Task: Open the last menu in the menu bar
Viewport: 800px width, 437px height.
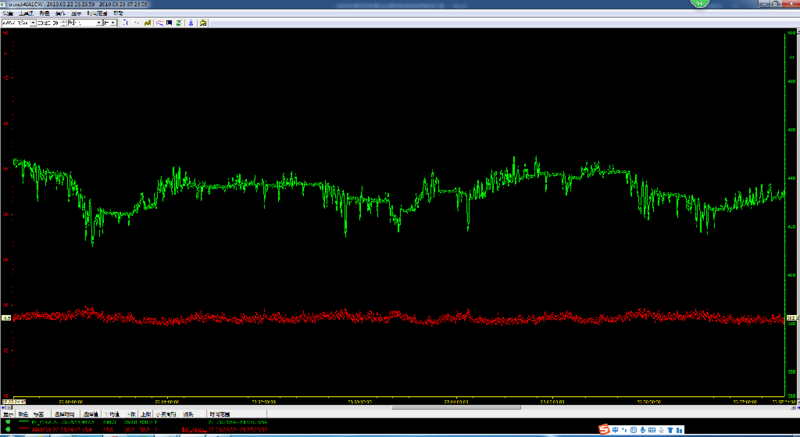Action: [x=118, y=13]
